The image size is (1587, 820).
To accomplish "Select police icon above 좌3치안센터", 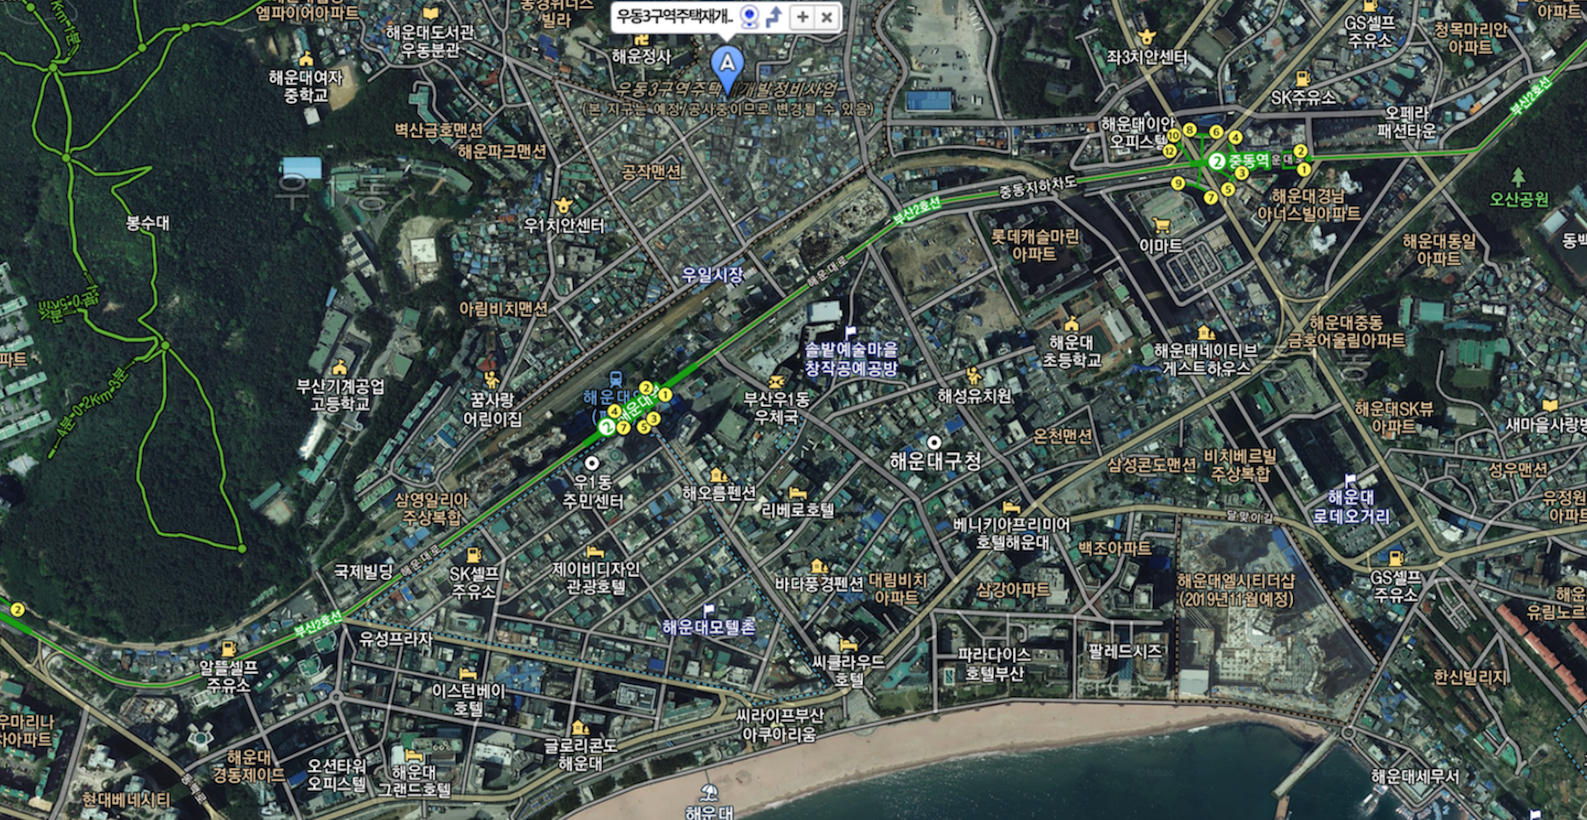I will click(1147, 39).
